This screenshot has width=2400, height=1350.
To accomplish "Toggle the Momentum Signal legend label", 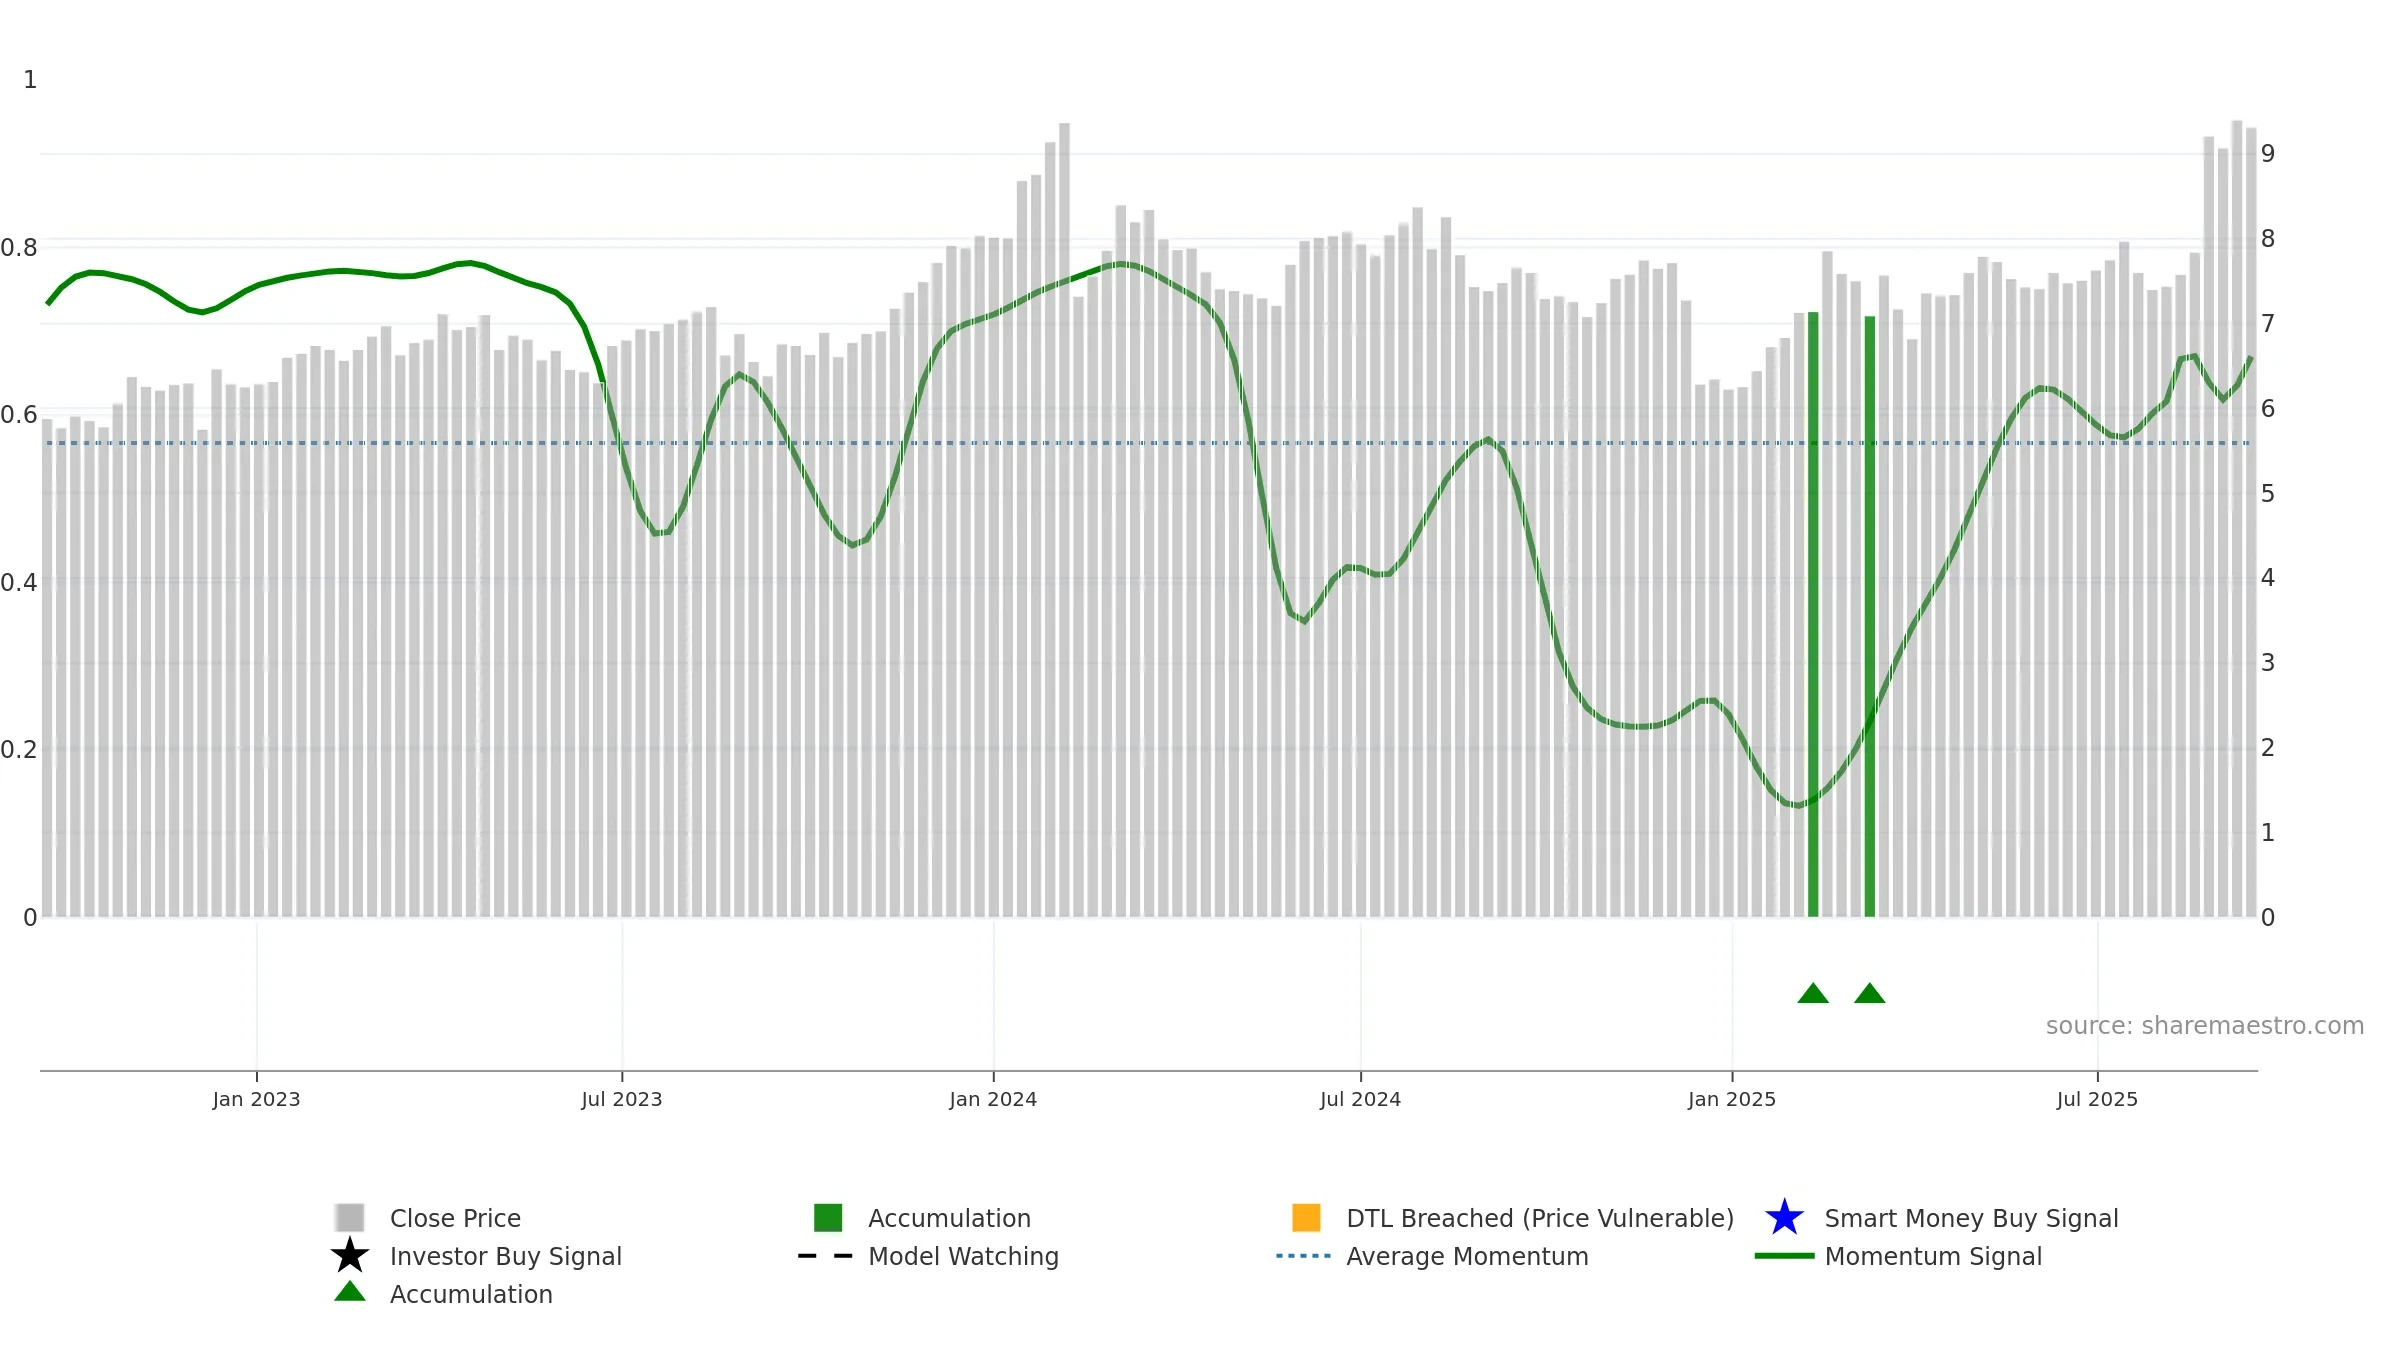I will tap(1933, 1256).
